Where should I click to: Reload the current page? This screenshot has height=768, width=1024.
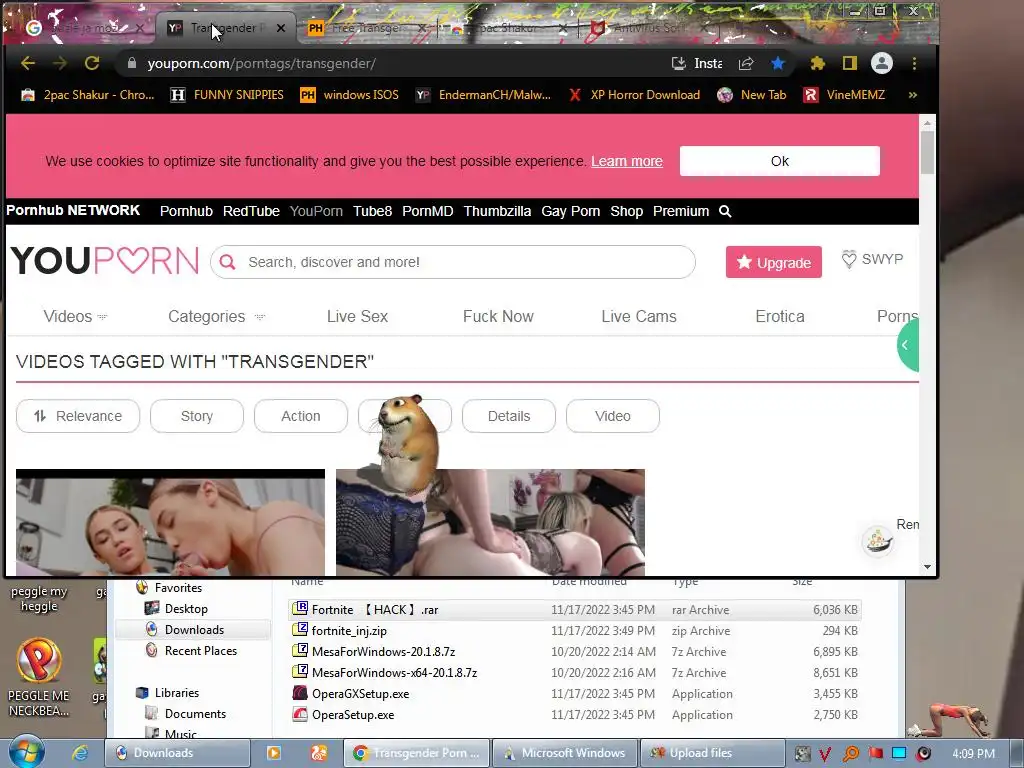click(x=92, y=63)
